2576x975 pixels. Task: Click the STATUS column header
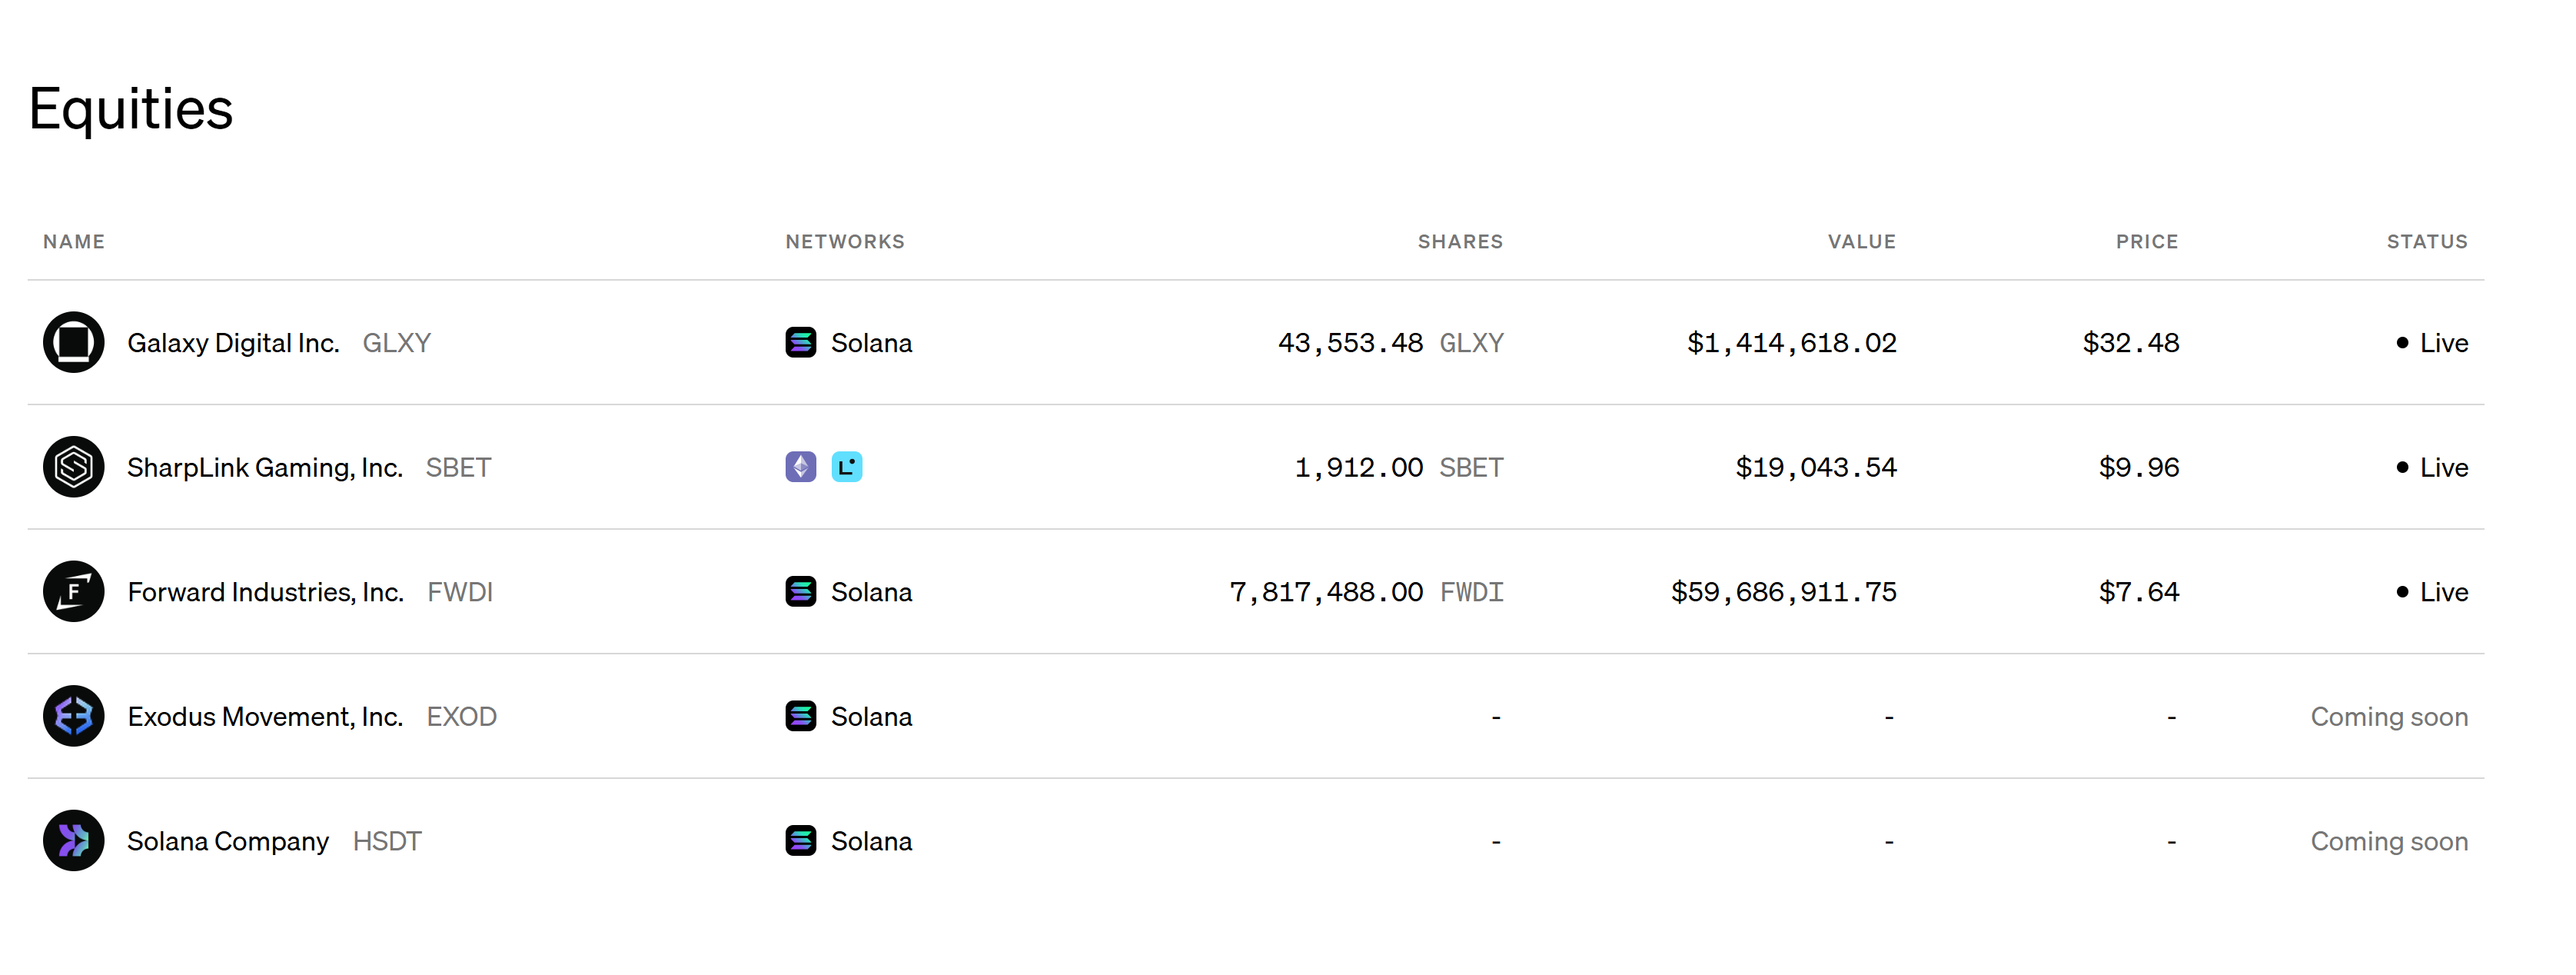tap(2426, 241)
